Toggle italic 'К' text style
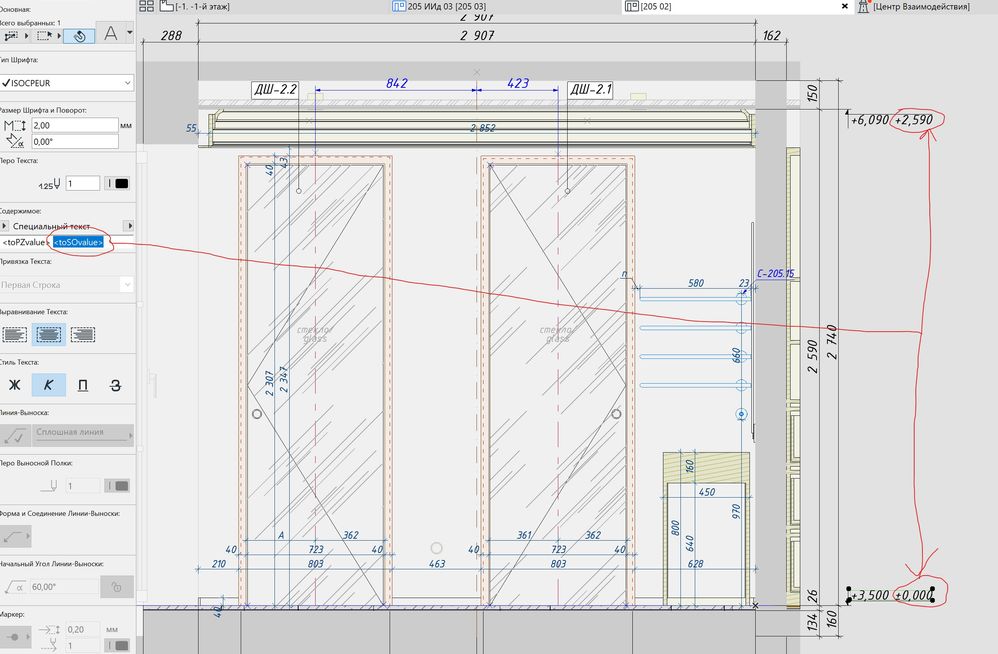The image size is (998, 654). click(49, 385)
